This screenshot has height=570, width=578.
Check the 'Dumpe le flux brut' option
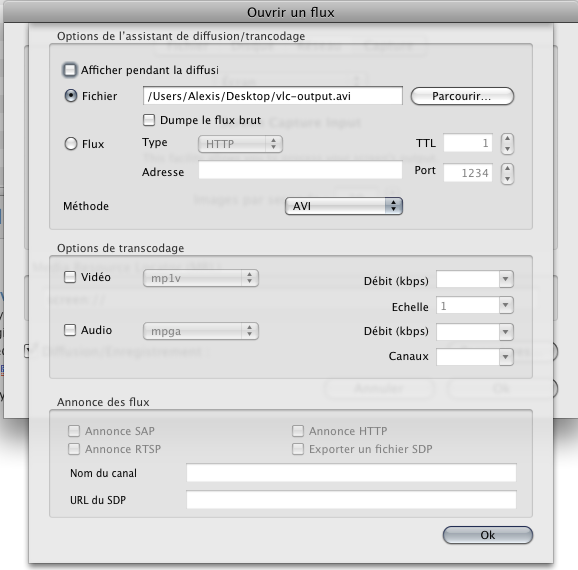[149, 120]
